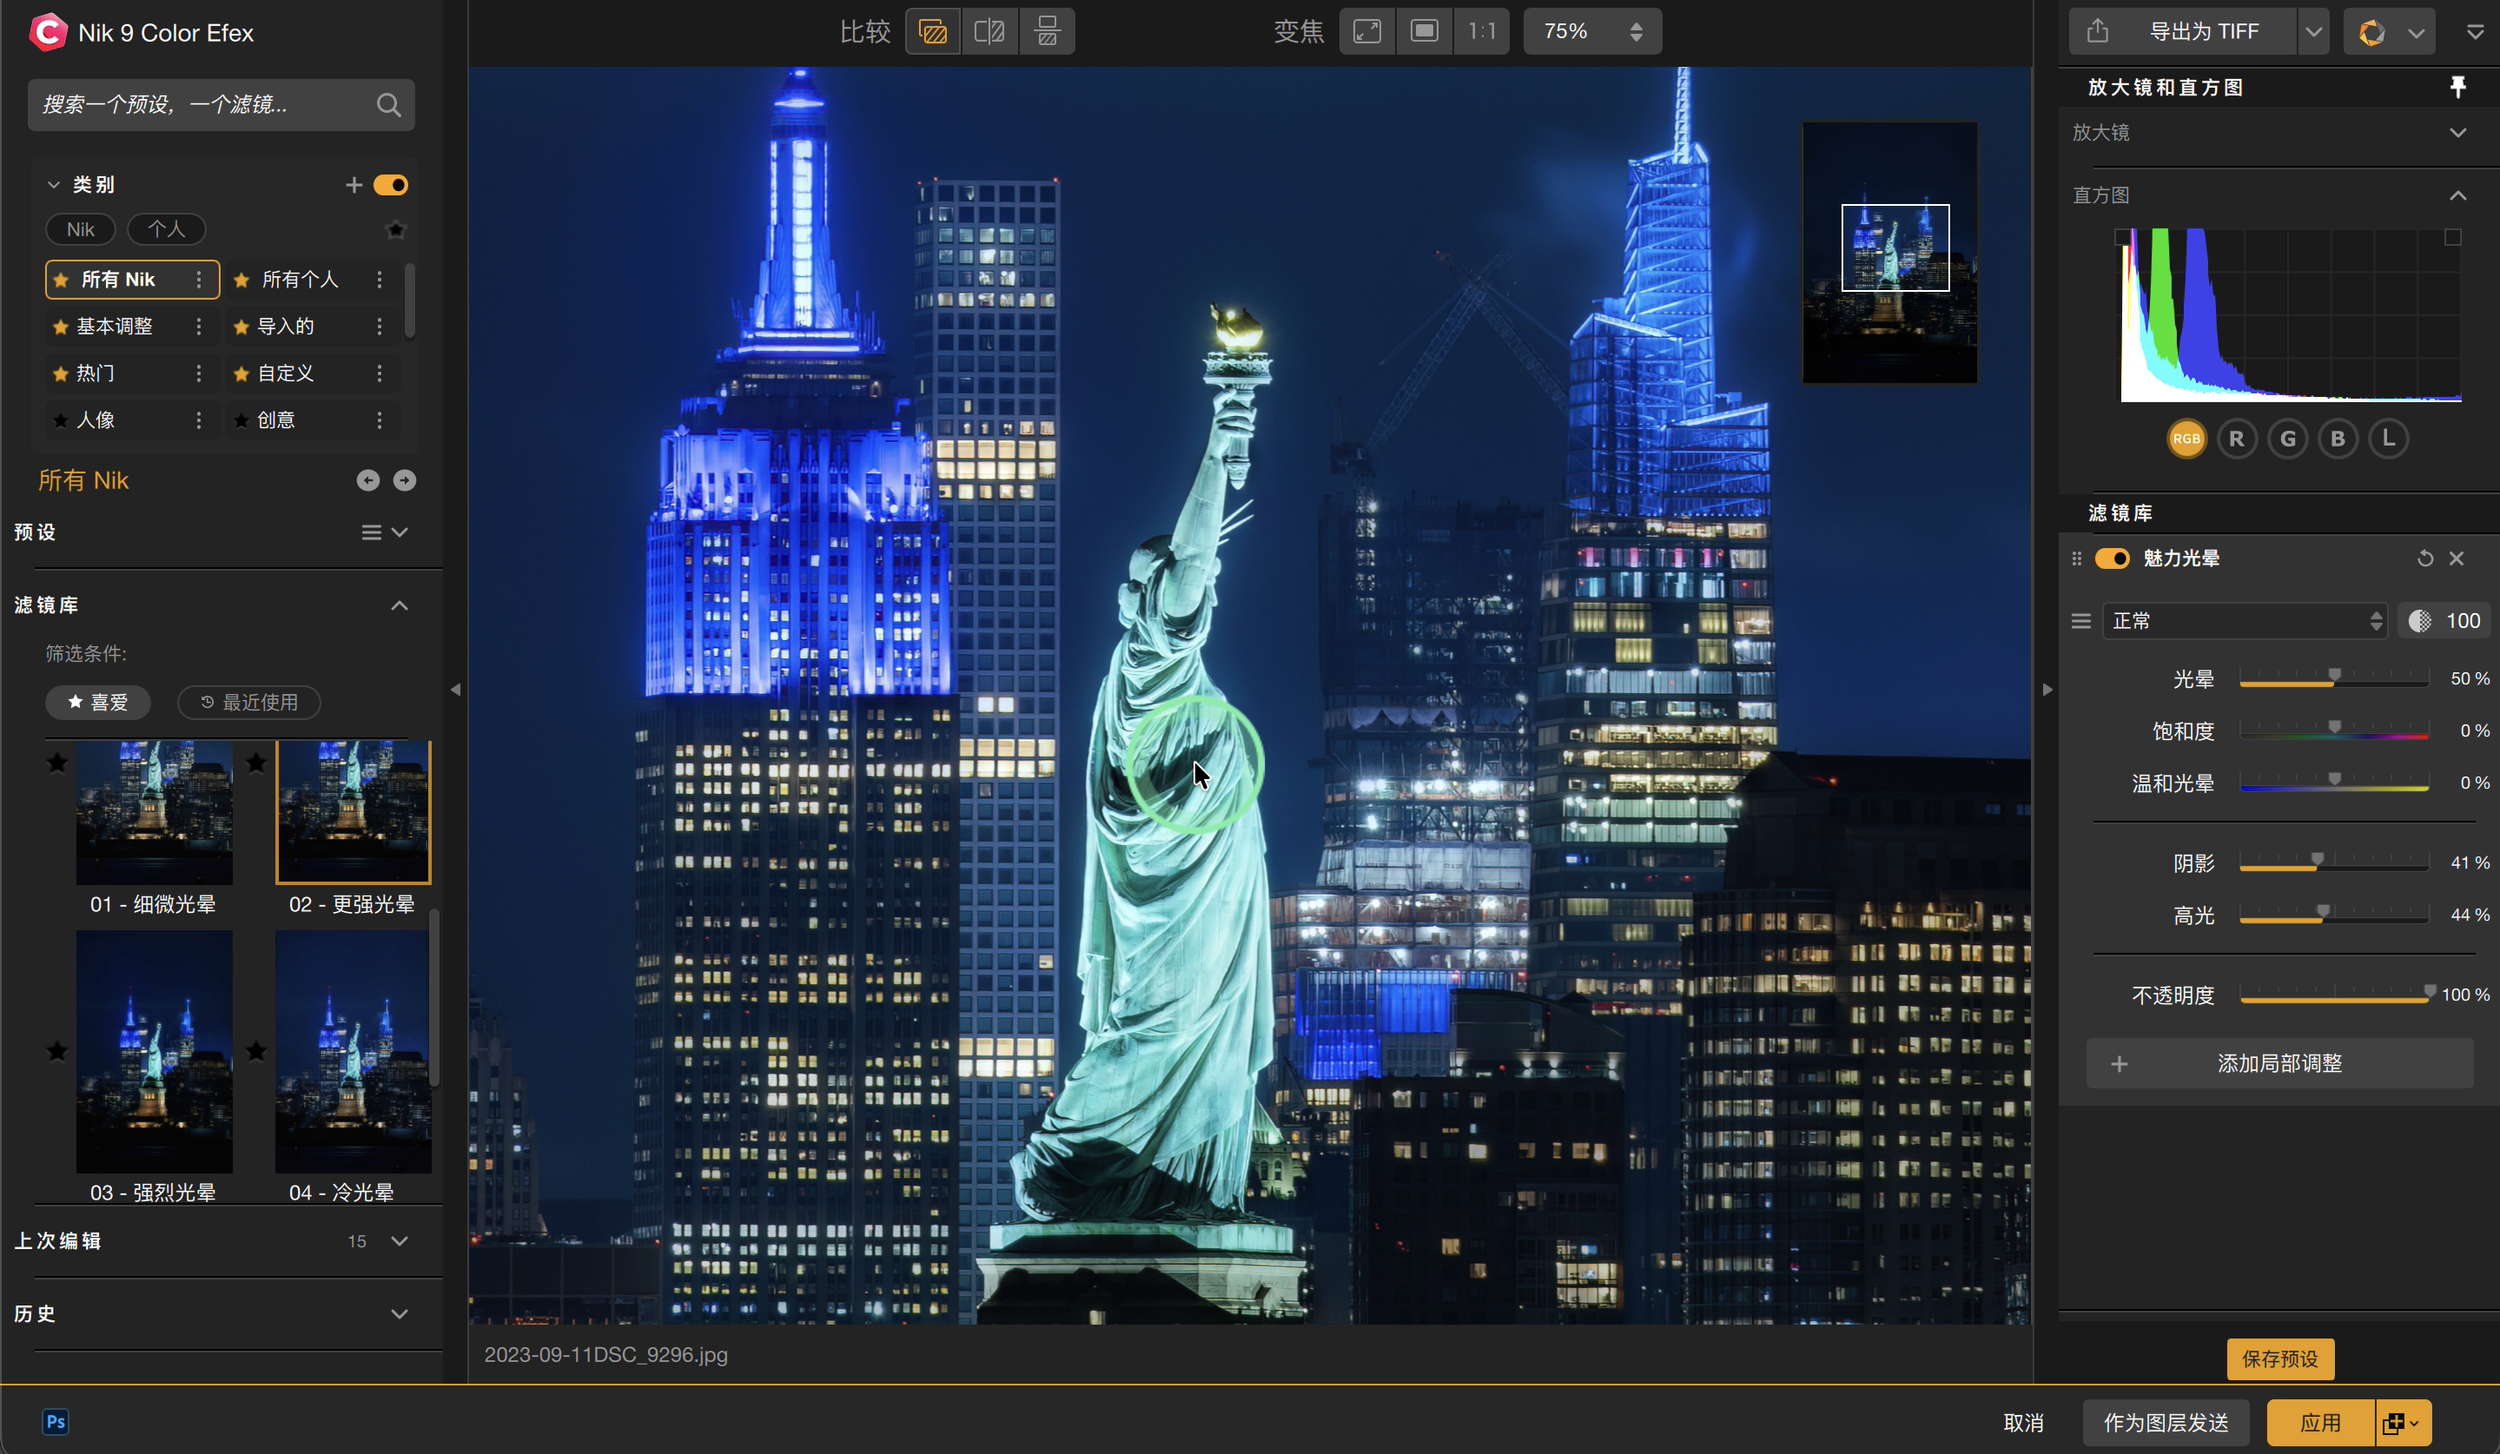Toggle the 类别 switch
This screenshot has width=2500, height=1454.
tap(391, 185)
